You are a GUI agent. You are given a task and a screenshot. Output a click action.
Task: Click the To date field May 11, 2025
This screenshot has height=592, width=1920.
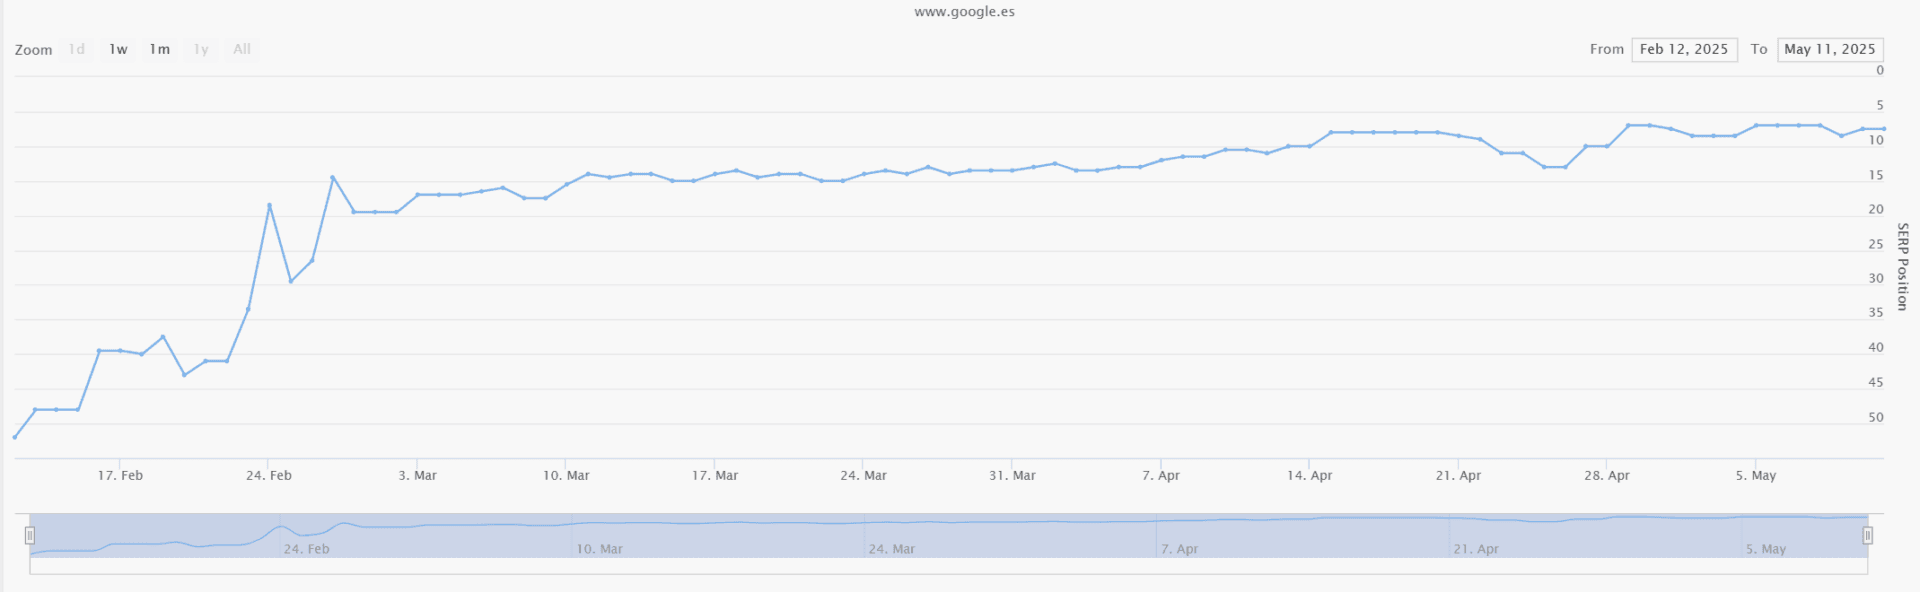1830,49
